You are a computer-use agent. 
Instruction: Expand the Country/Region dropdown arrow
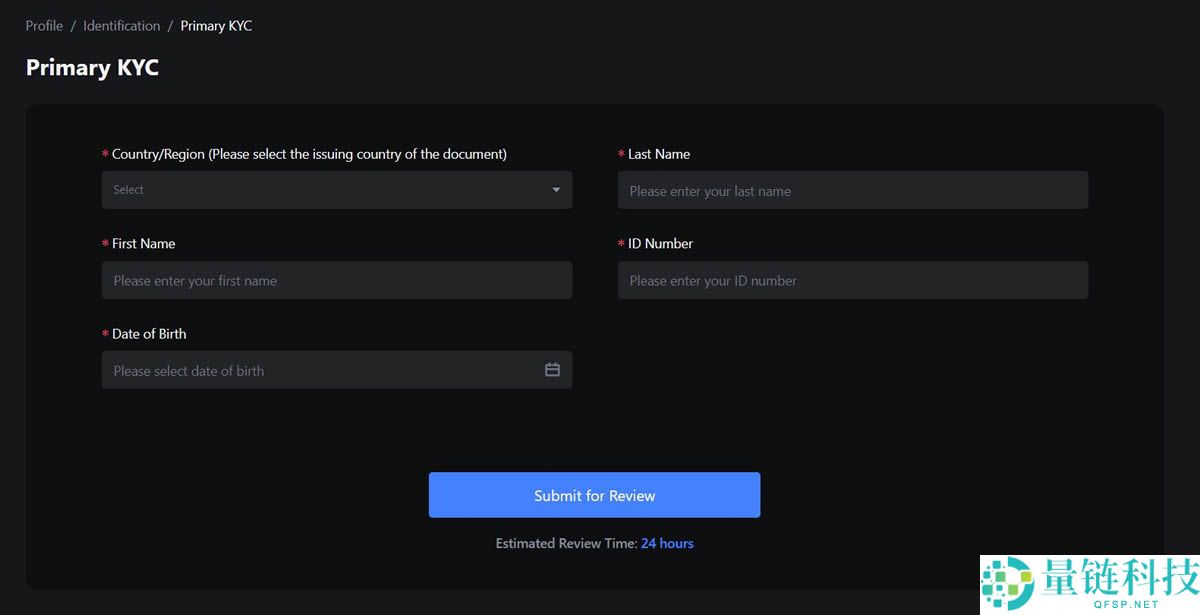556,190
